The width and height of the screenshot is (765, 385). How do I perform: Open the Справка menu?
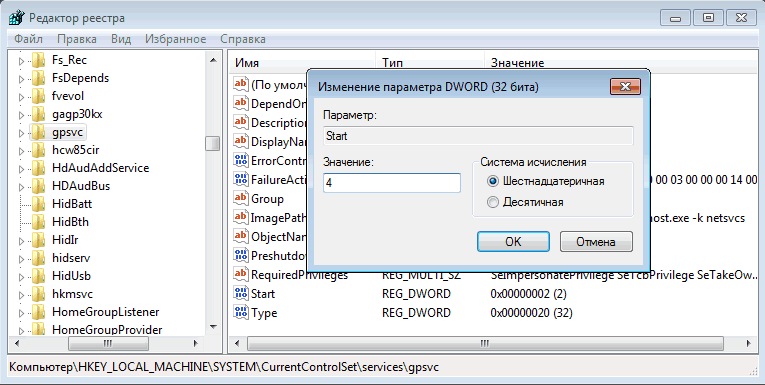[x=243, y=39]
